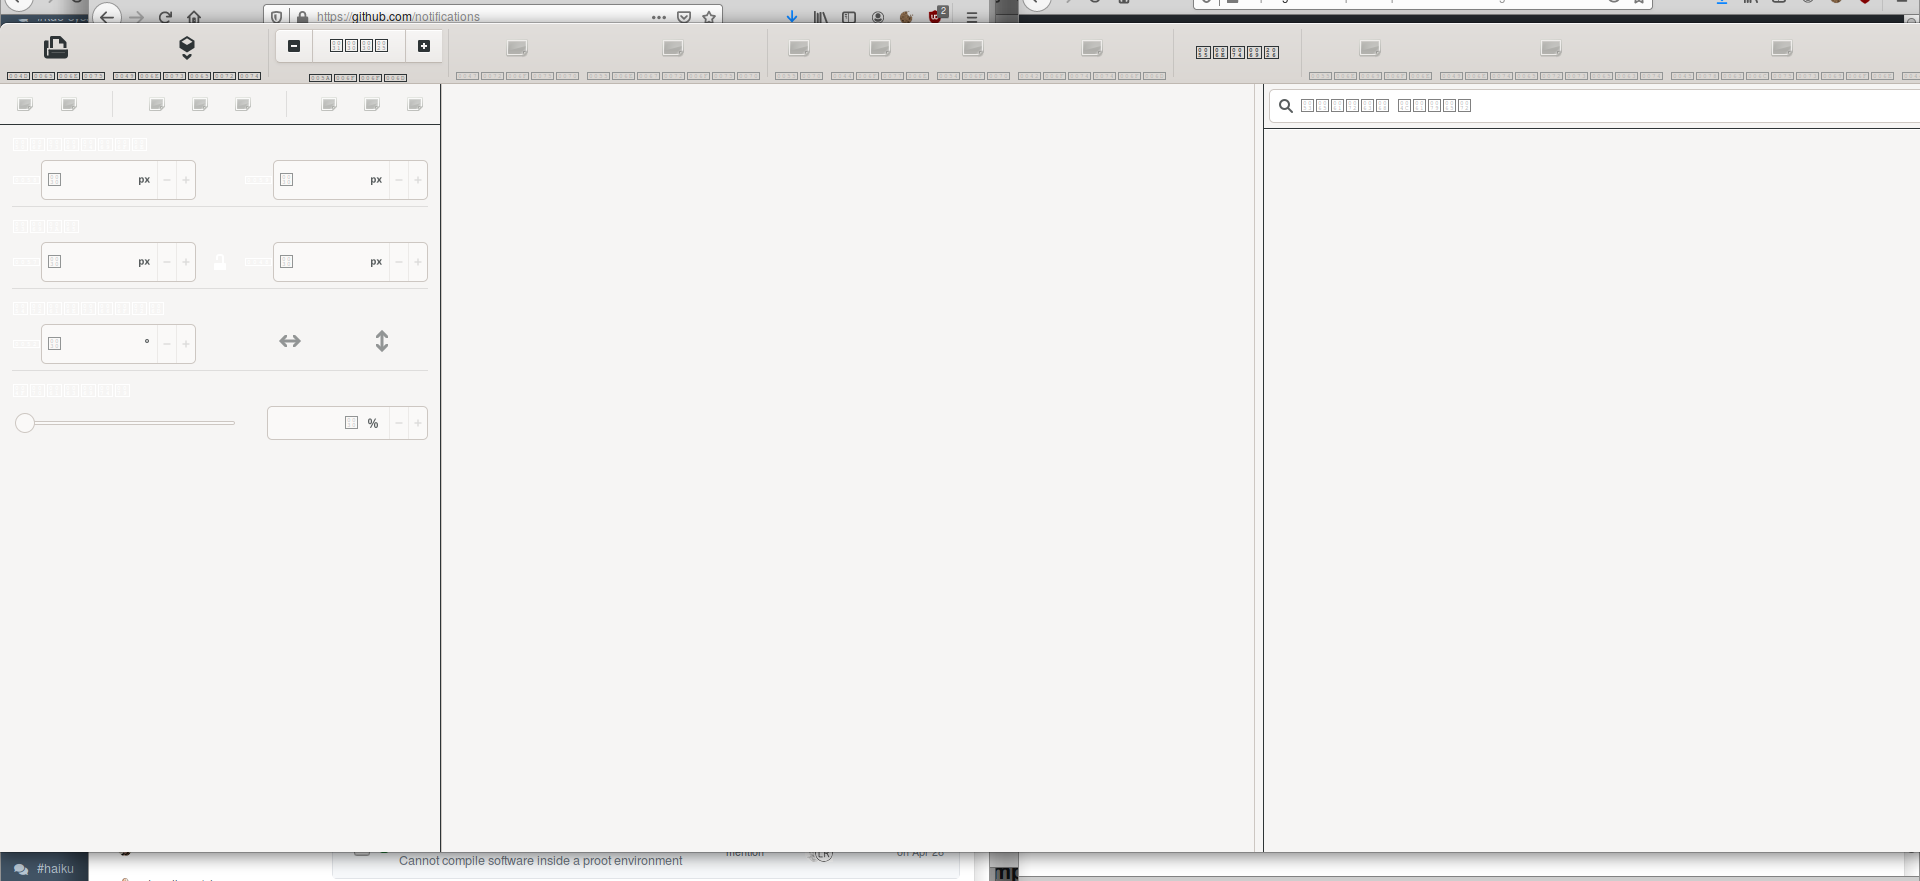The width and height of the screenshot is (1920, 881).
Task: Open Firefox home page via house icon
Action: coord(194,17)
